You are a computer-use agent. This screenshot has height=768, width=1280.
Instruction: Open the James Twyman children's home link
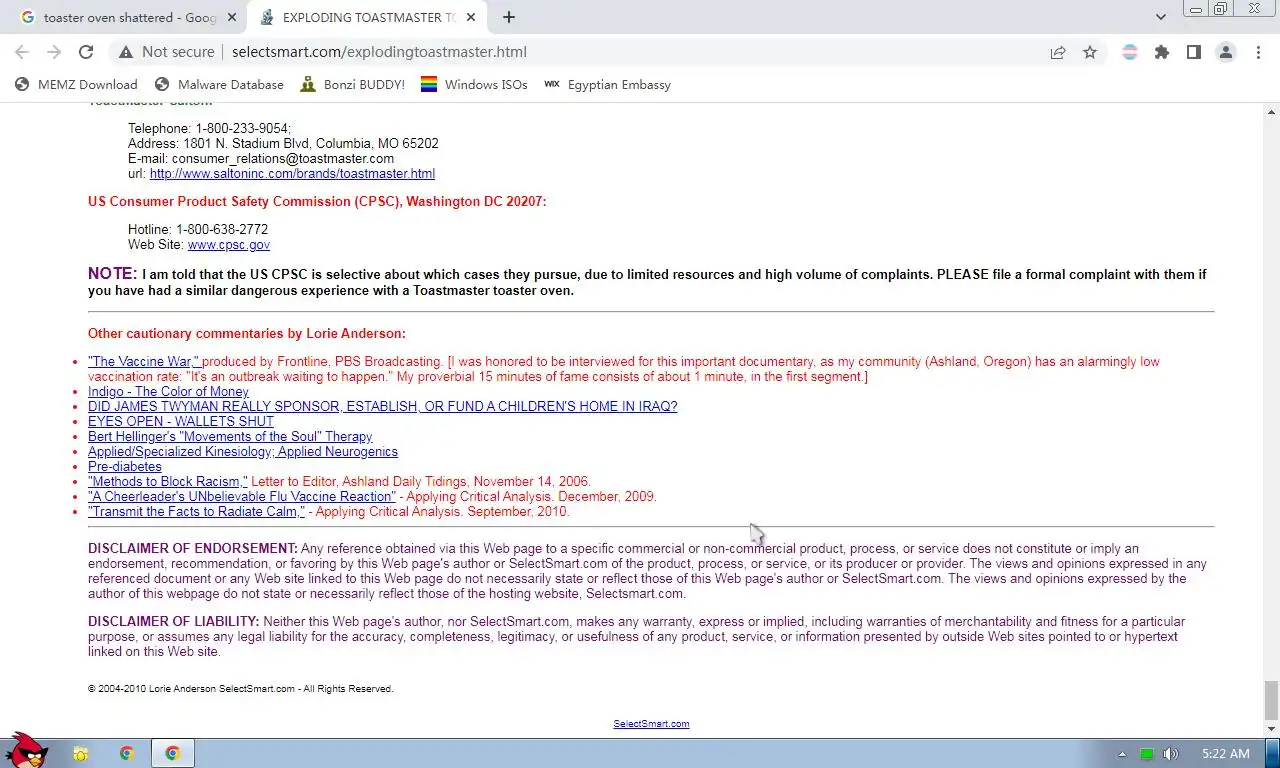coord(383,407)
